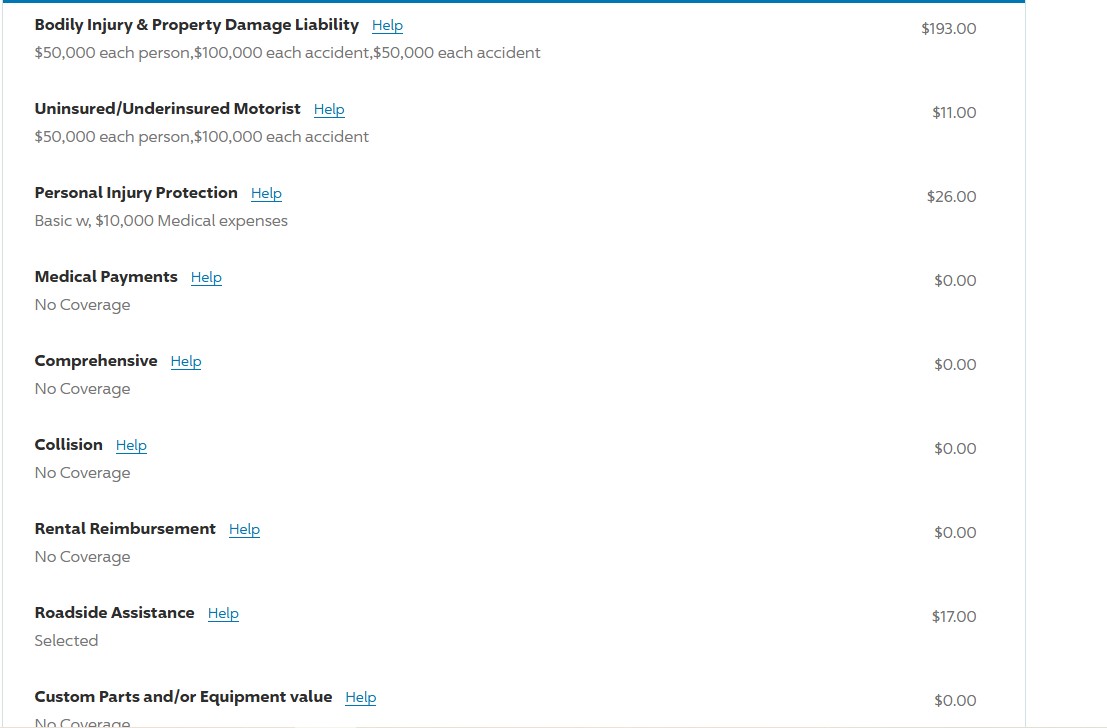Click the $0.00 amount for Custom Parts
The image size is (1107, 728).
pos(955,700)
